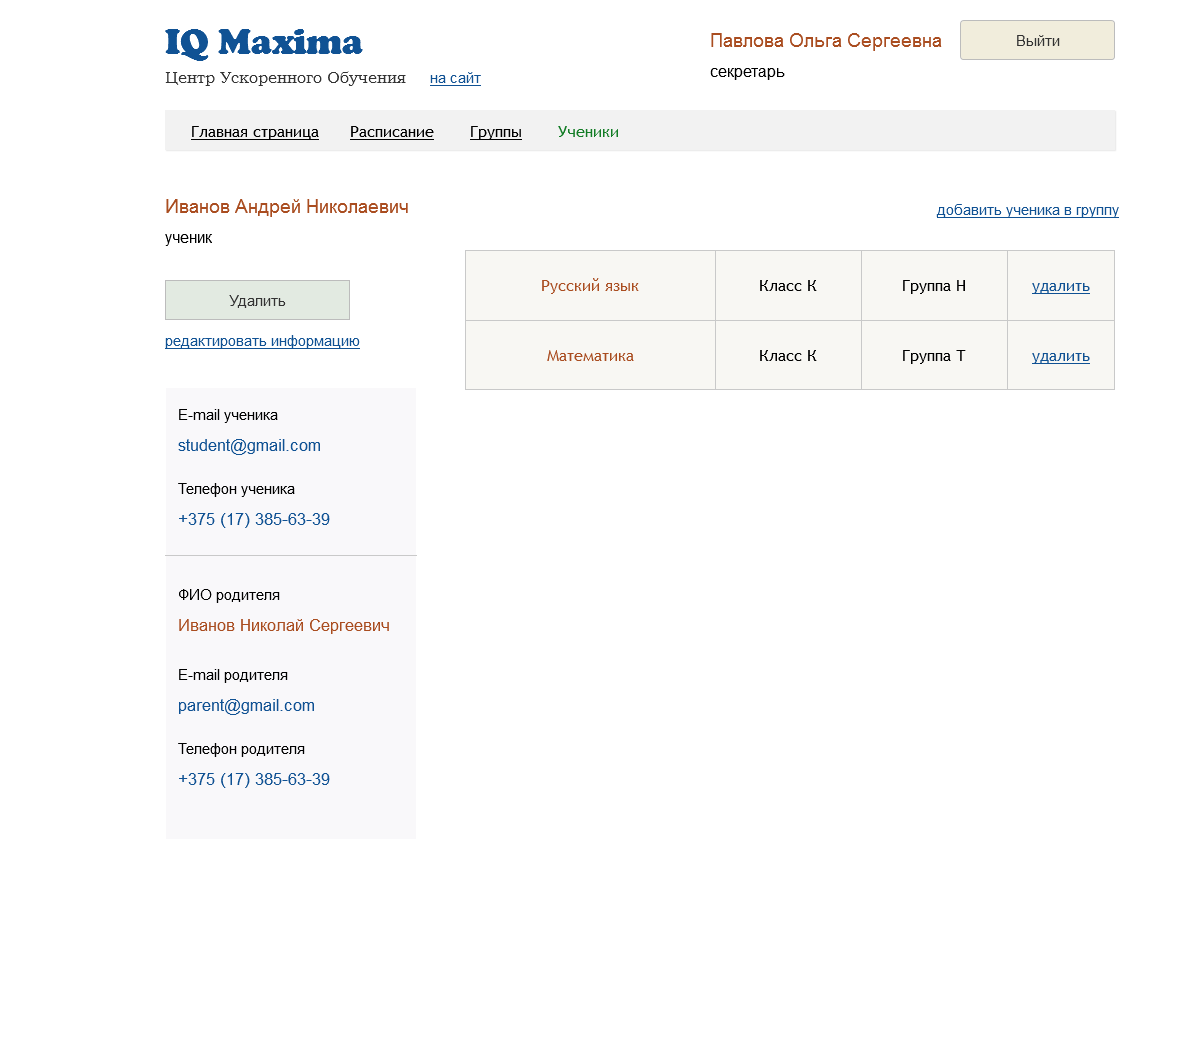This screenshot has height=1040, width=1190.
Task: Click the user name 'Павлова Ольга Сергеевна'
Action: tap(826, 41)
